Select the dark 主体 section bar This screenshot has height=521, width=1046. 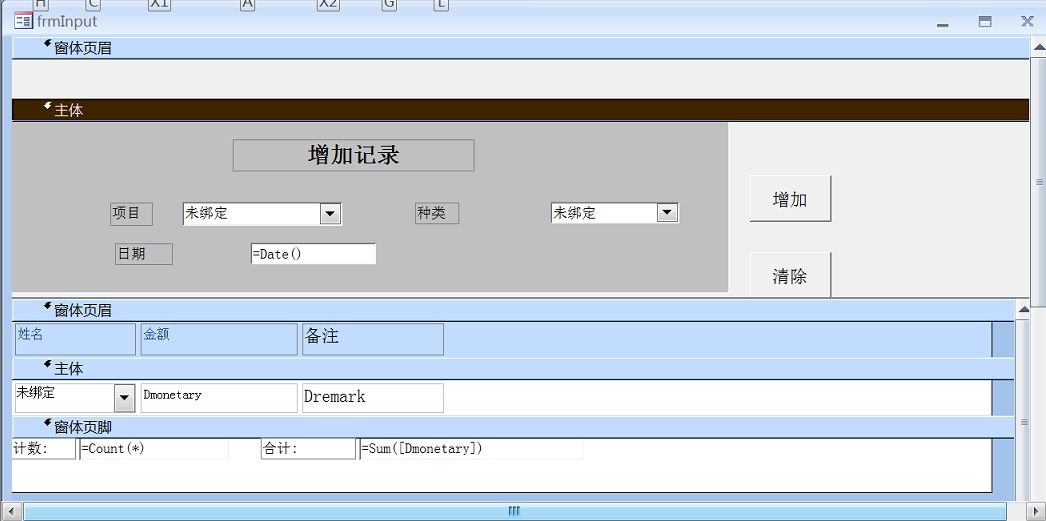[x=520, y=110]
